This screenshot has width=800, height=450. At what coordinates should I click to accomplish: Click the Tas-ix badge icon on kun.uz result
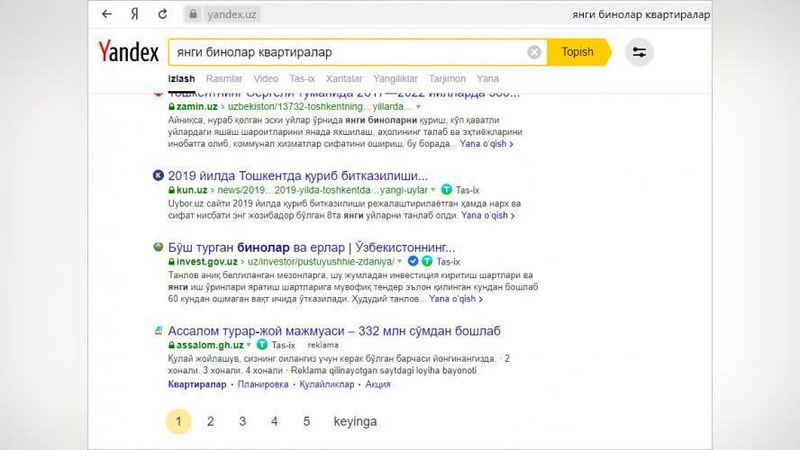point(446,190)
